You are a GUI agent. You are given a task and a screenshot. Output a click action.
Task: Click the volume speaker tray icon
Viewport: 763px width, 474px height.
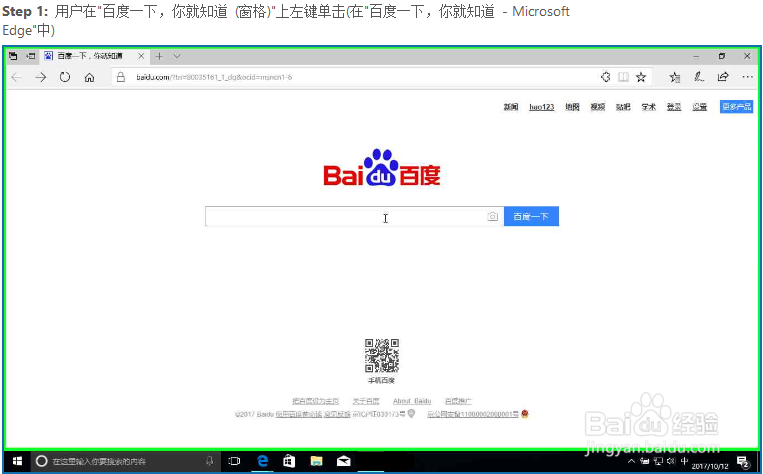click(671, 461)
